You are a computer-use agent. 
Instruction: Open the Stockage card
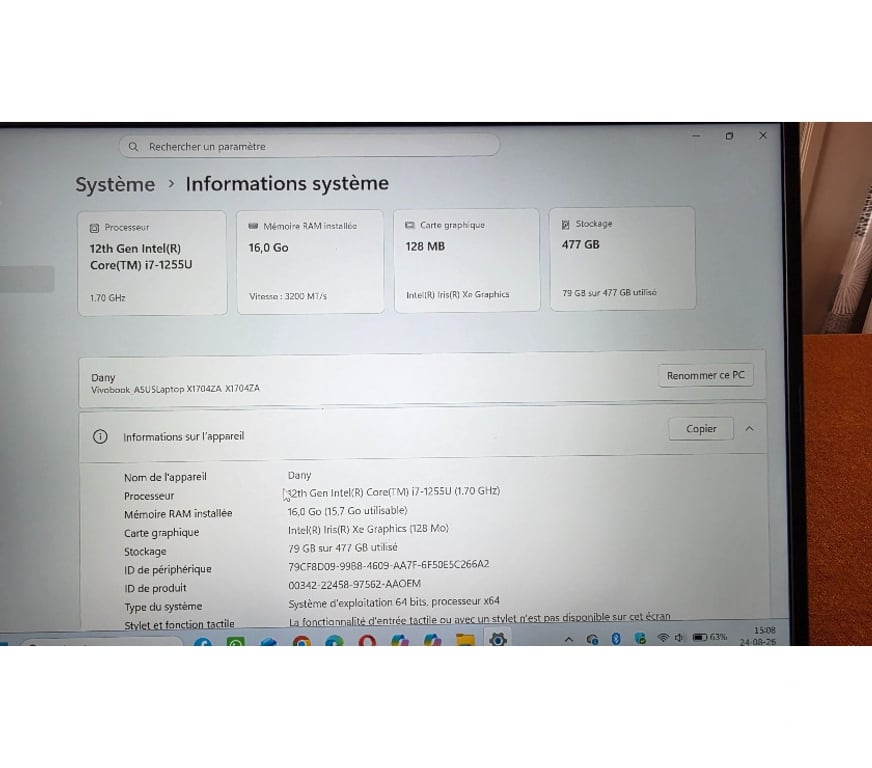pos(622,258)
